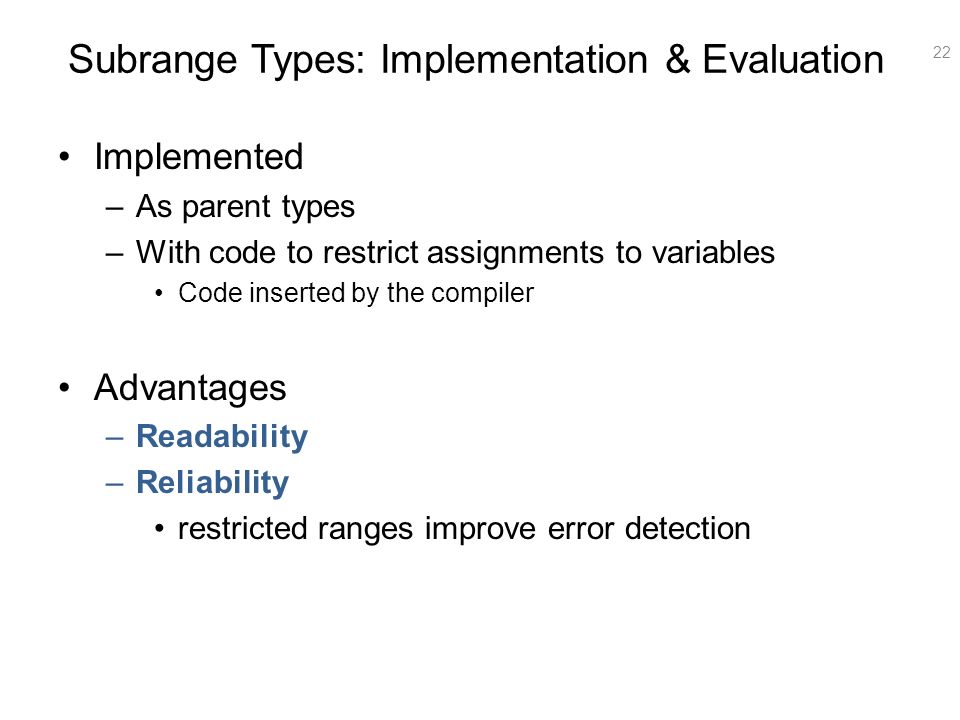
Task: Click the bullet dot before Implemented
Action: [x=65, y=157]
